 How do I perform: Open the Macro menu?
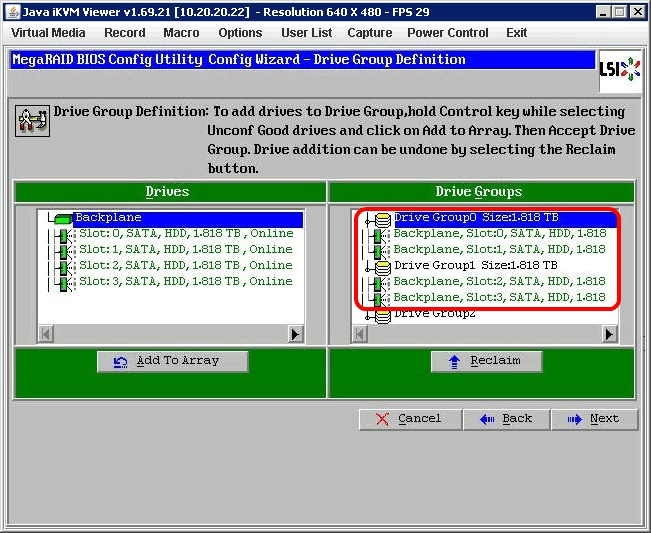coord(181,33)
